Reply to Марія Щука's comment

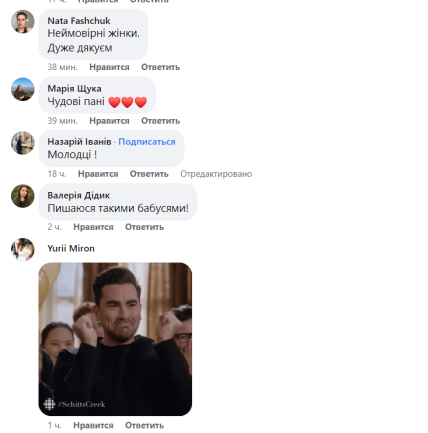pyautogui.click(x=160, y=121)
